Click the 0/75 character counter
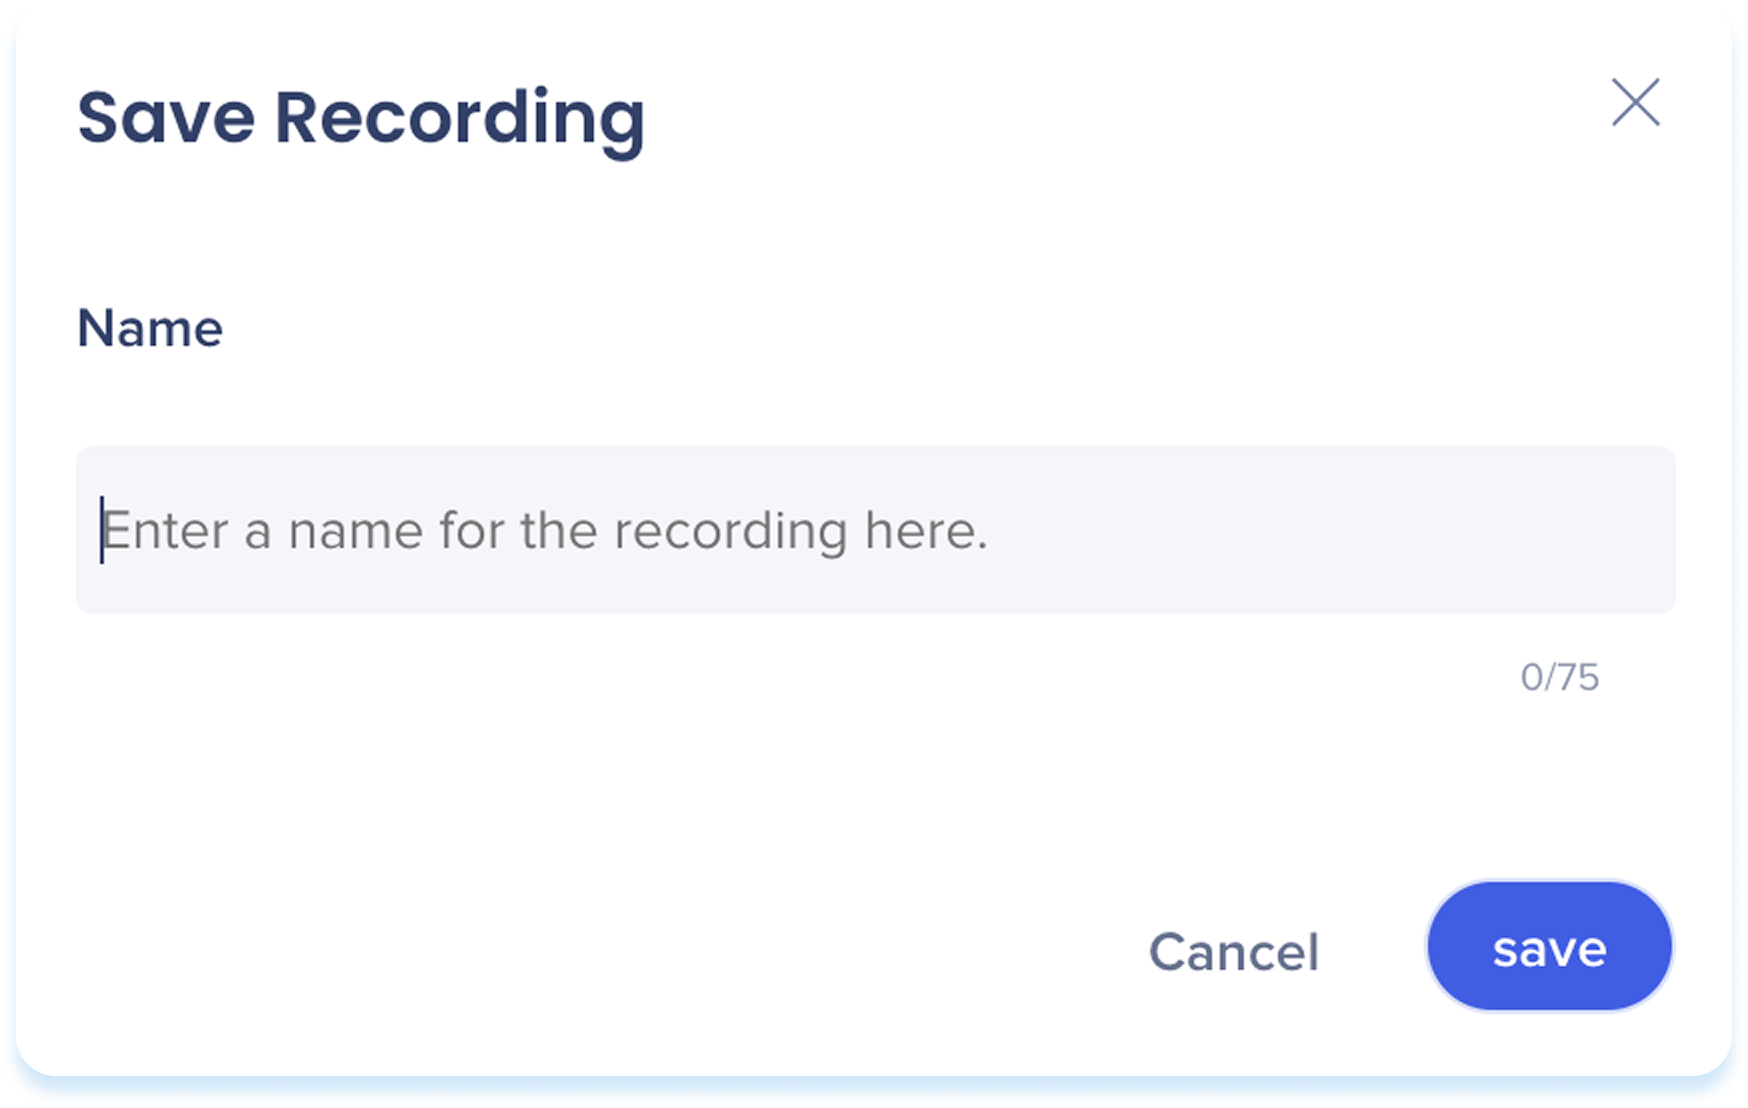The height and width of the screenshot is (1108, 1748). [1559, 677]
